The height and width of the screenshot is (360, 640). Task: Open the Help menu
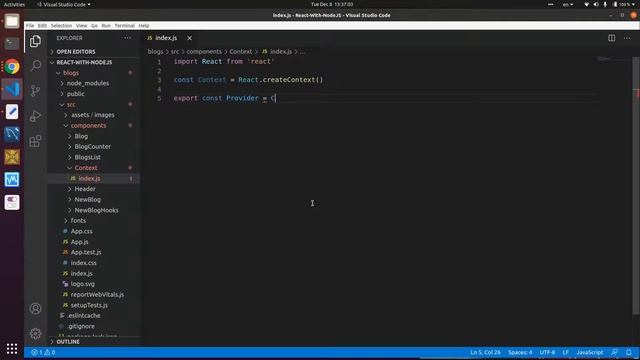(144, 25)
